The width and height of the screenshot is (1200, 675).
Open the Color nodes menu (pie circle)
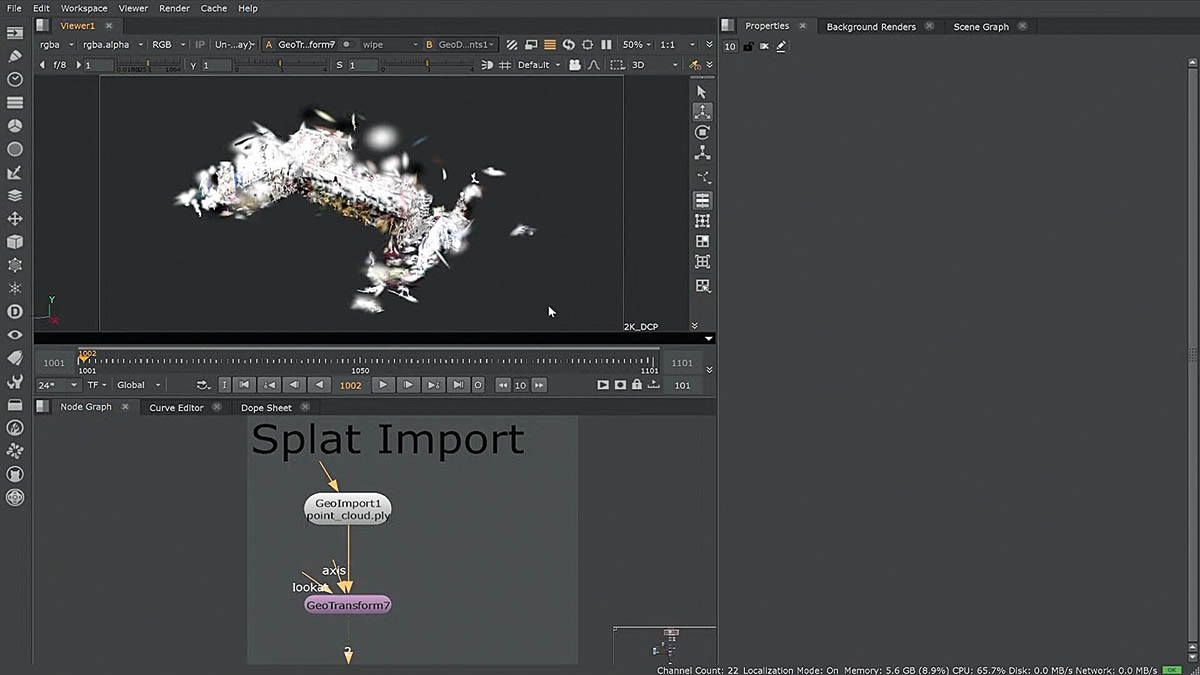pos(15,126)
